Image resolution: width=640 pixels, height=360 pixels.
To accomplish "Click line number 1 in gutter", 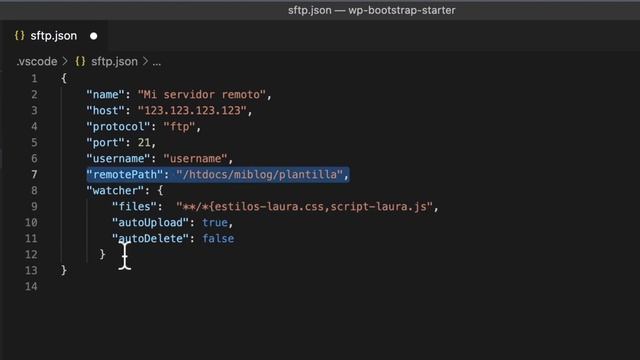I will click(34, 78).
